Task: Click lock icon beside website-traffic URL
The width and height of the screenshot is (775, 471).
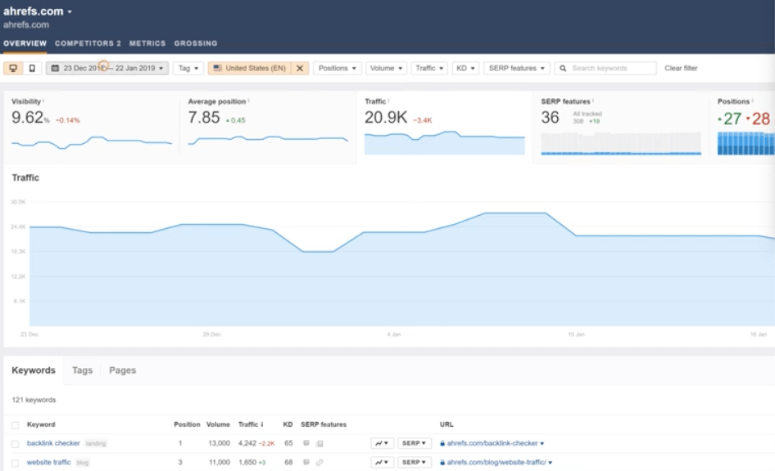Action: point(442,462)
